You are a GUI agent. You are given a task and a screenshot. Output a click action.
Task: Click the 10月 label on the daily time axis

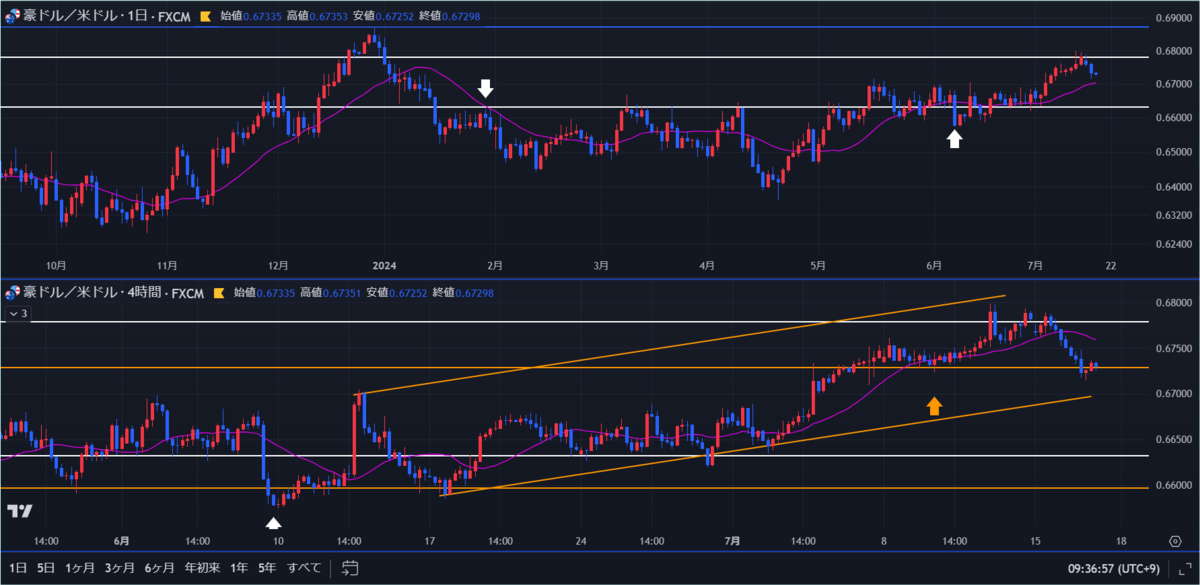[57, 265]
